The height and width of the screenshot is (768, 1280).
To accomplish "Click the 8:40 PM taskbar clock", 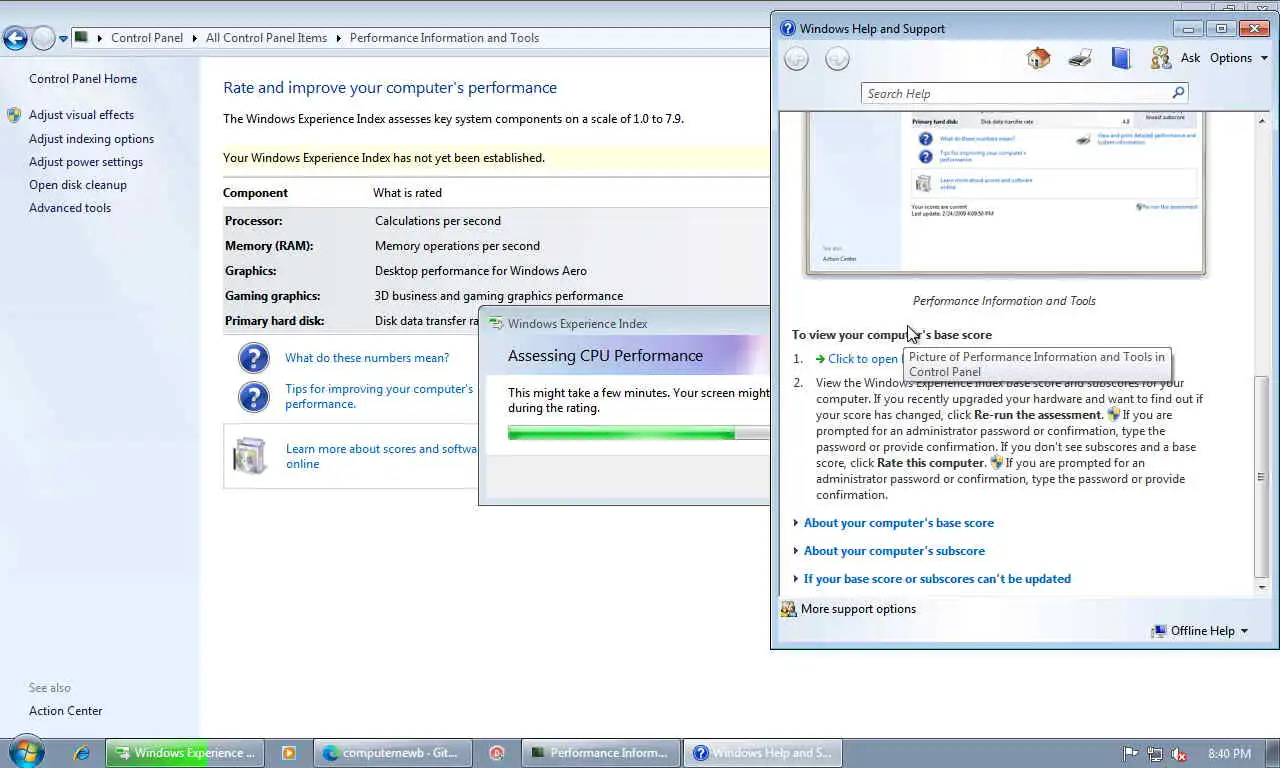I will [1229, 754].
